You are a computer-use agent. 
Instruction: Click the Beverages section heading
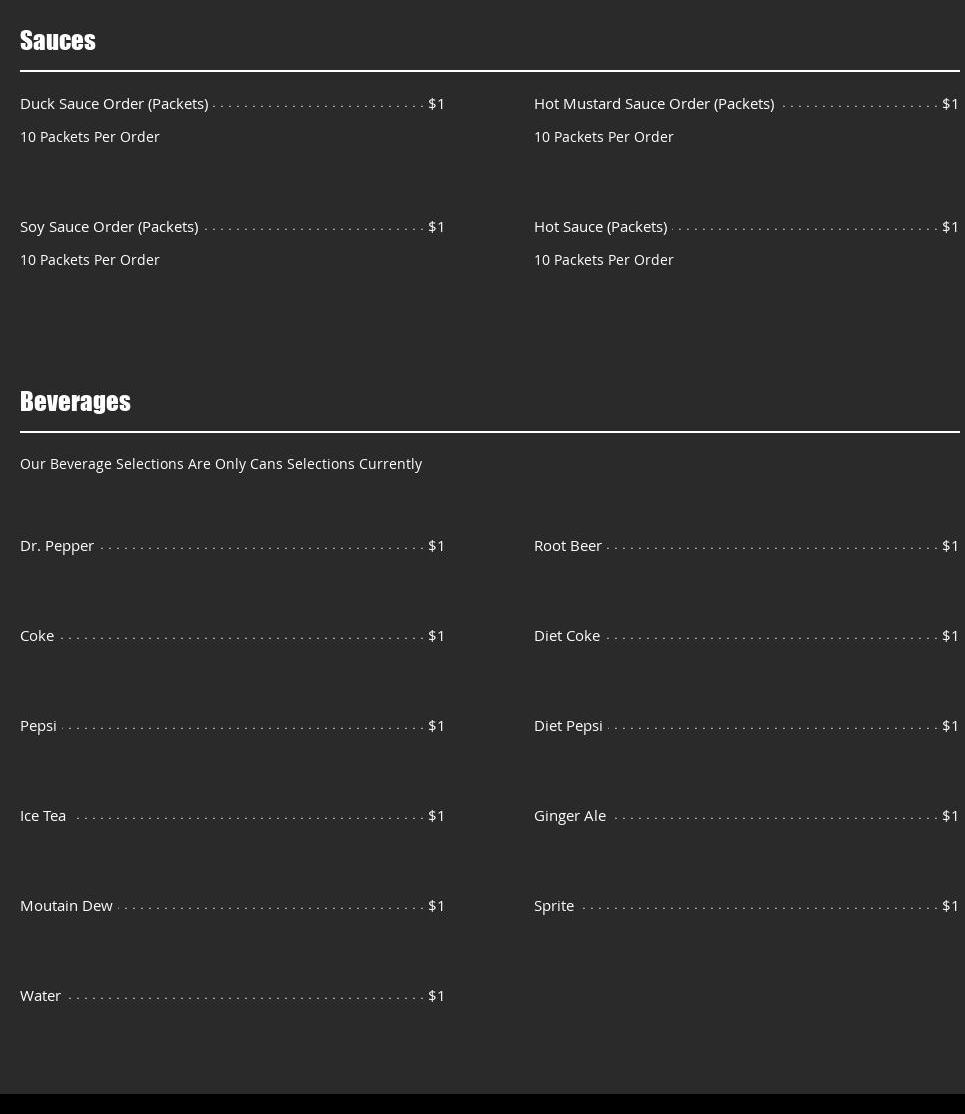tap(75, 401)
